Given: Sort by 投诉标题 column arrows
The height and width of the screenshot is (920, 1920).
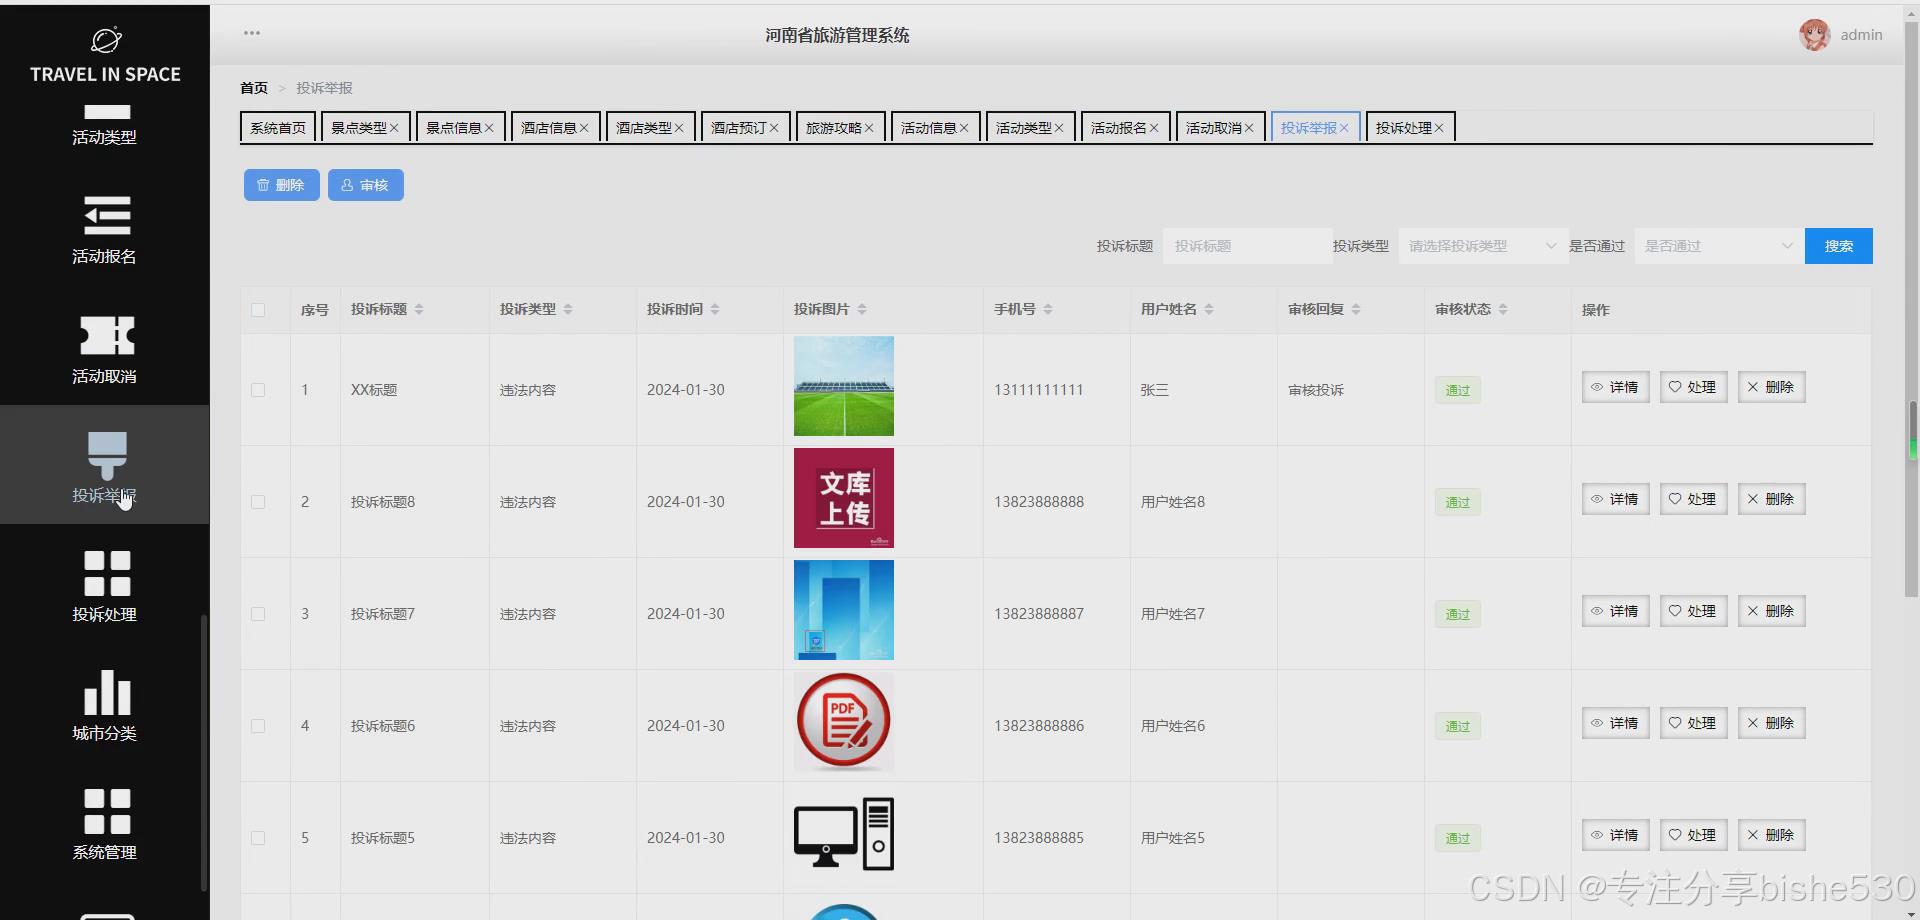Looking at the screenshot, I should tap(419, 310).
